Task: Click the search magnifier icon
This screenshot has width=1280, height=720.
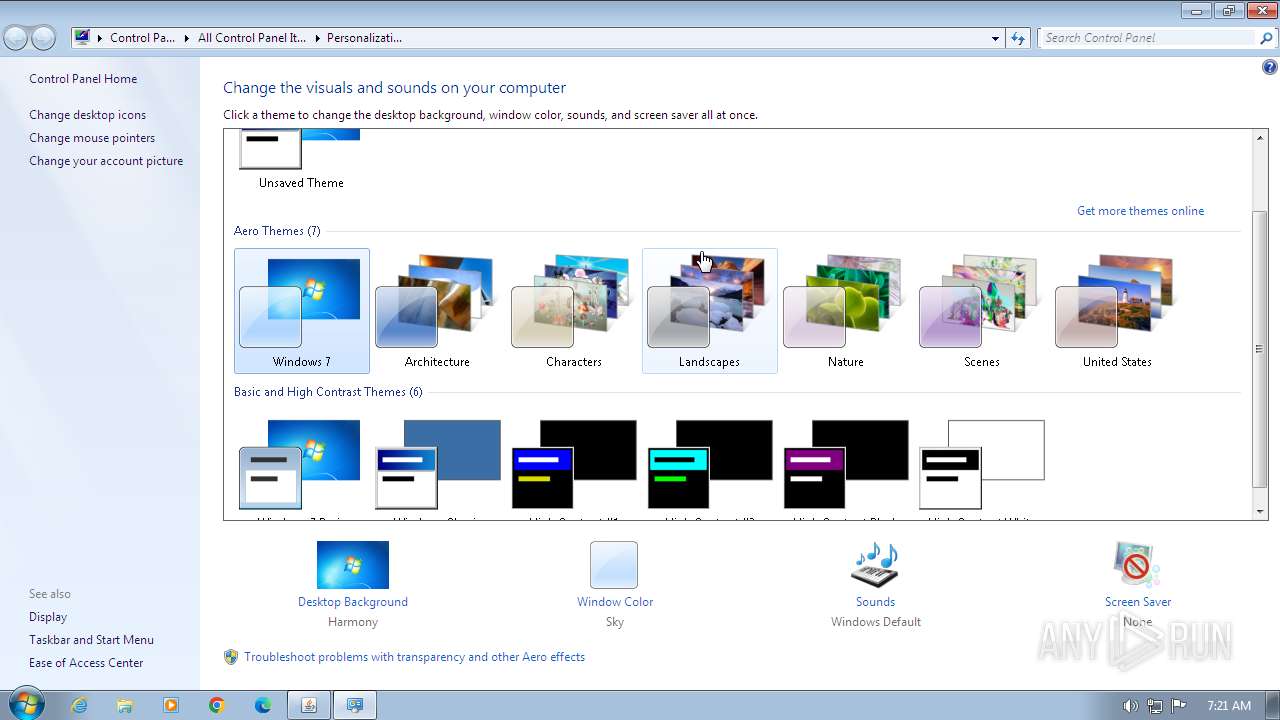Action: (x=1267, y=38)
